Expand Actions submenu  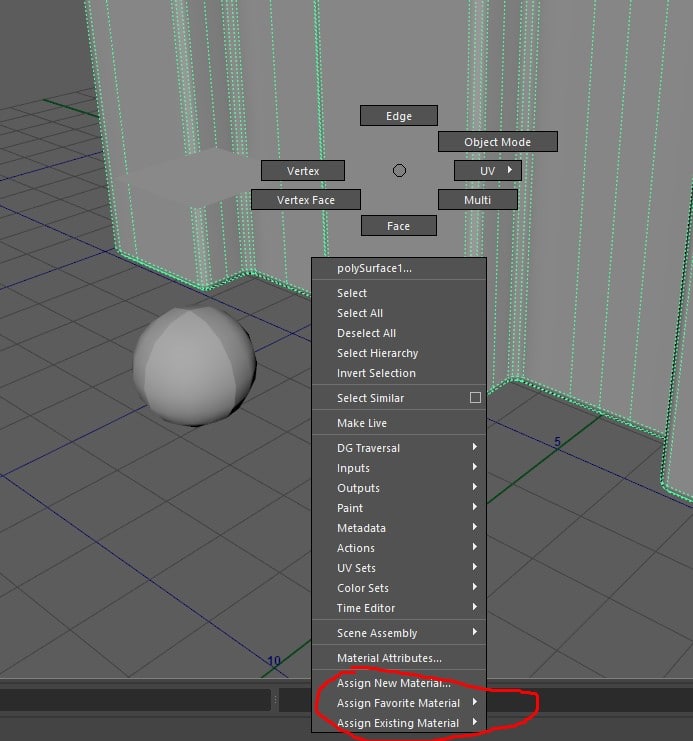[x=398, y=548]
